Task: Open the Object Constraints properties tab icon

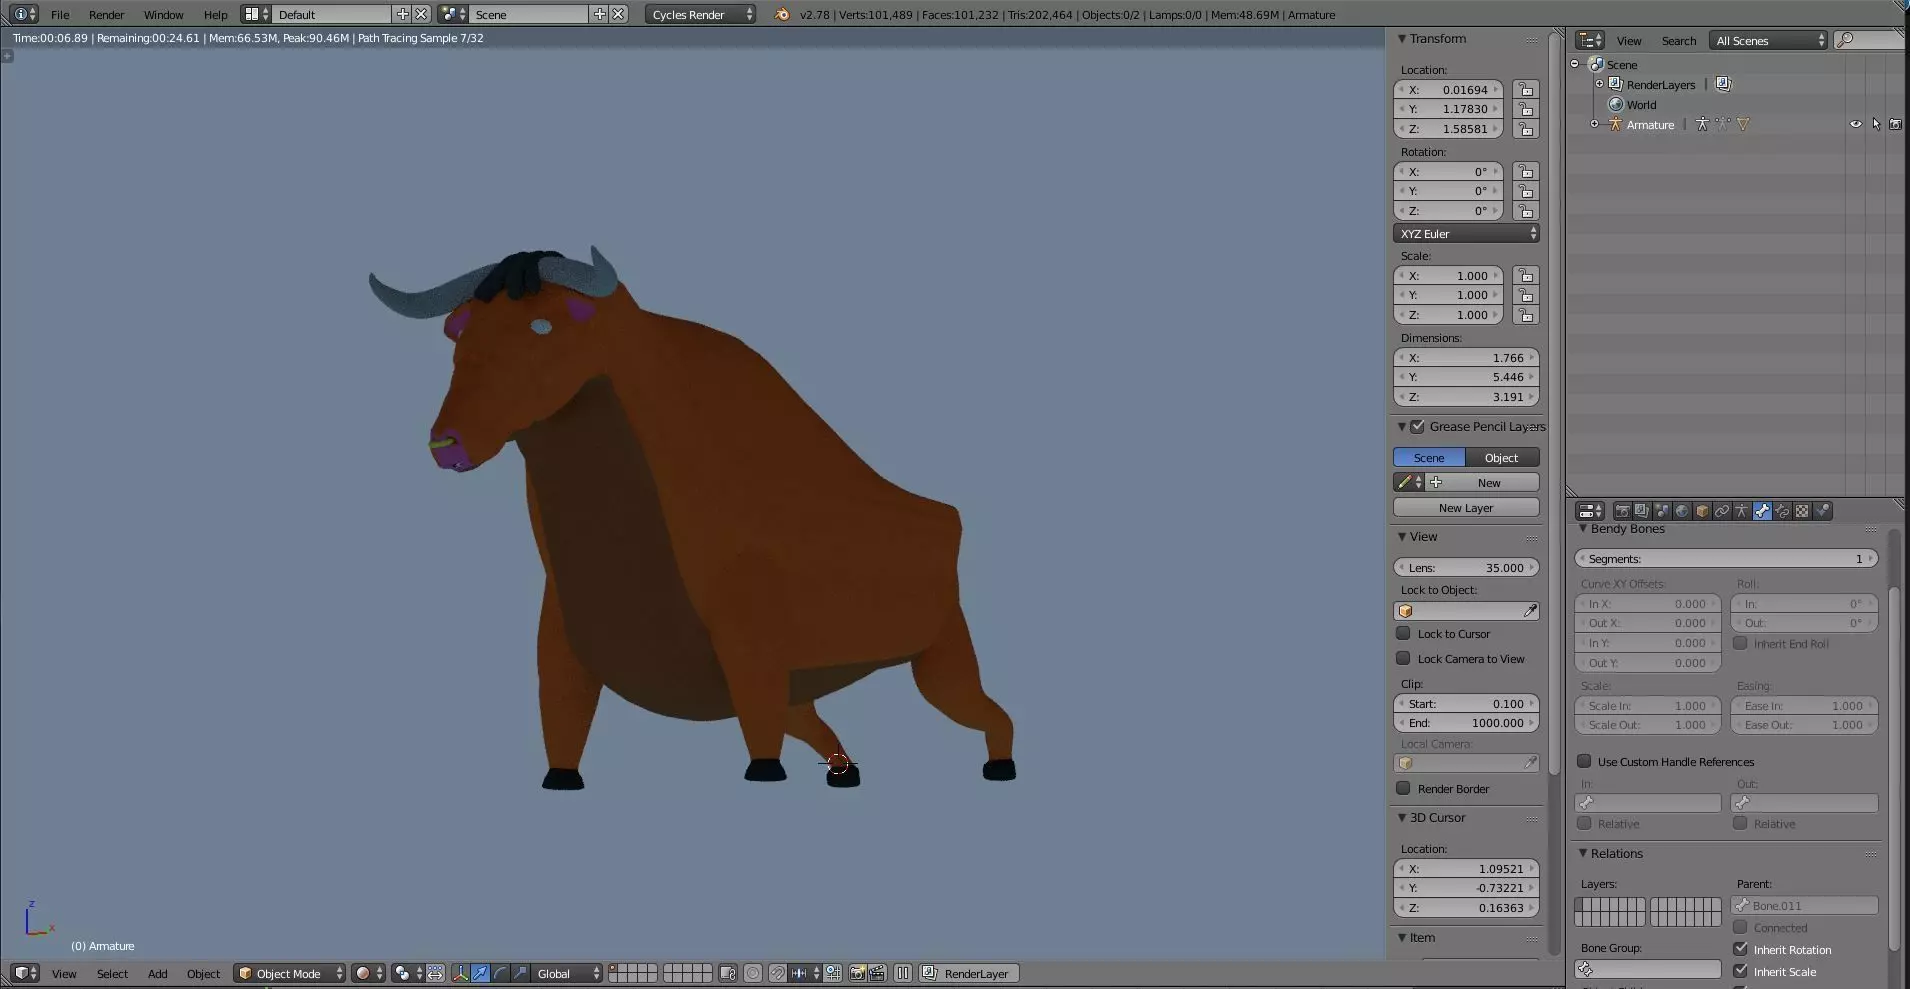Action: coord(1722,511)
